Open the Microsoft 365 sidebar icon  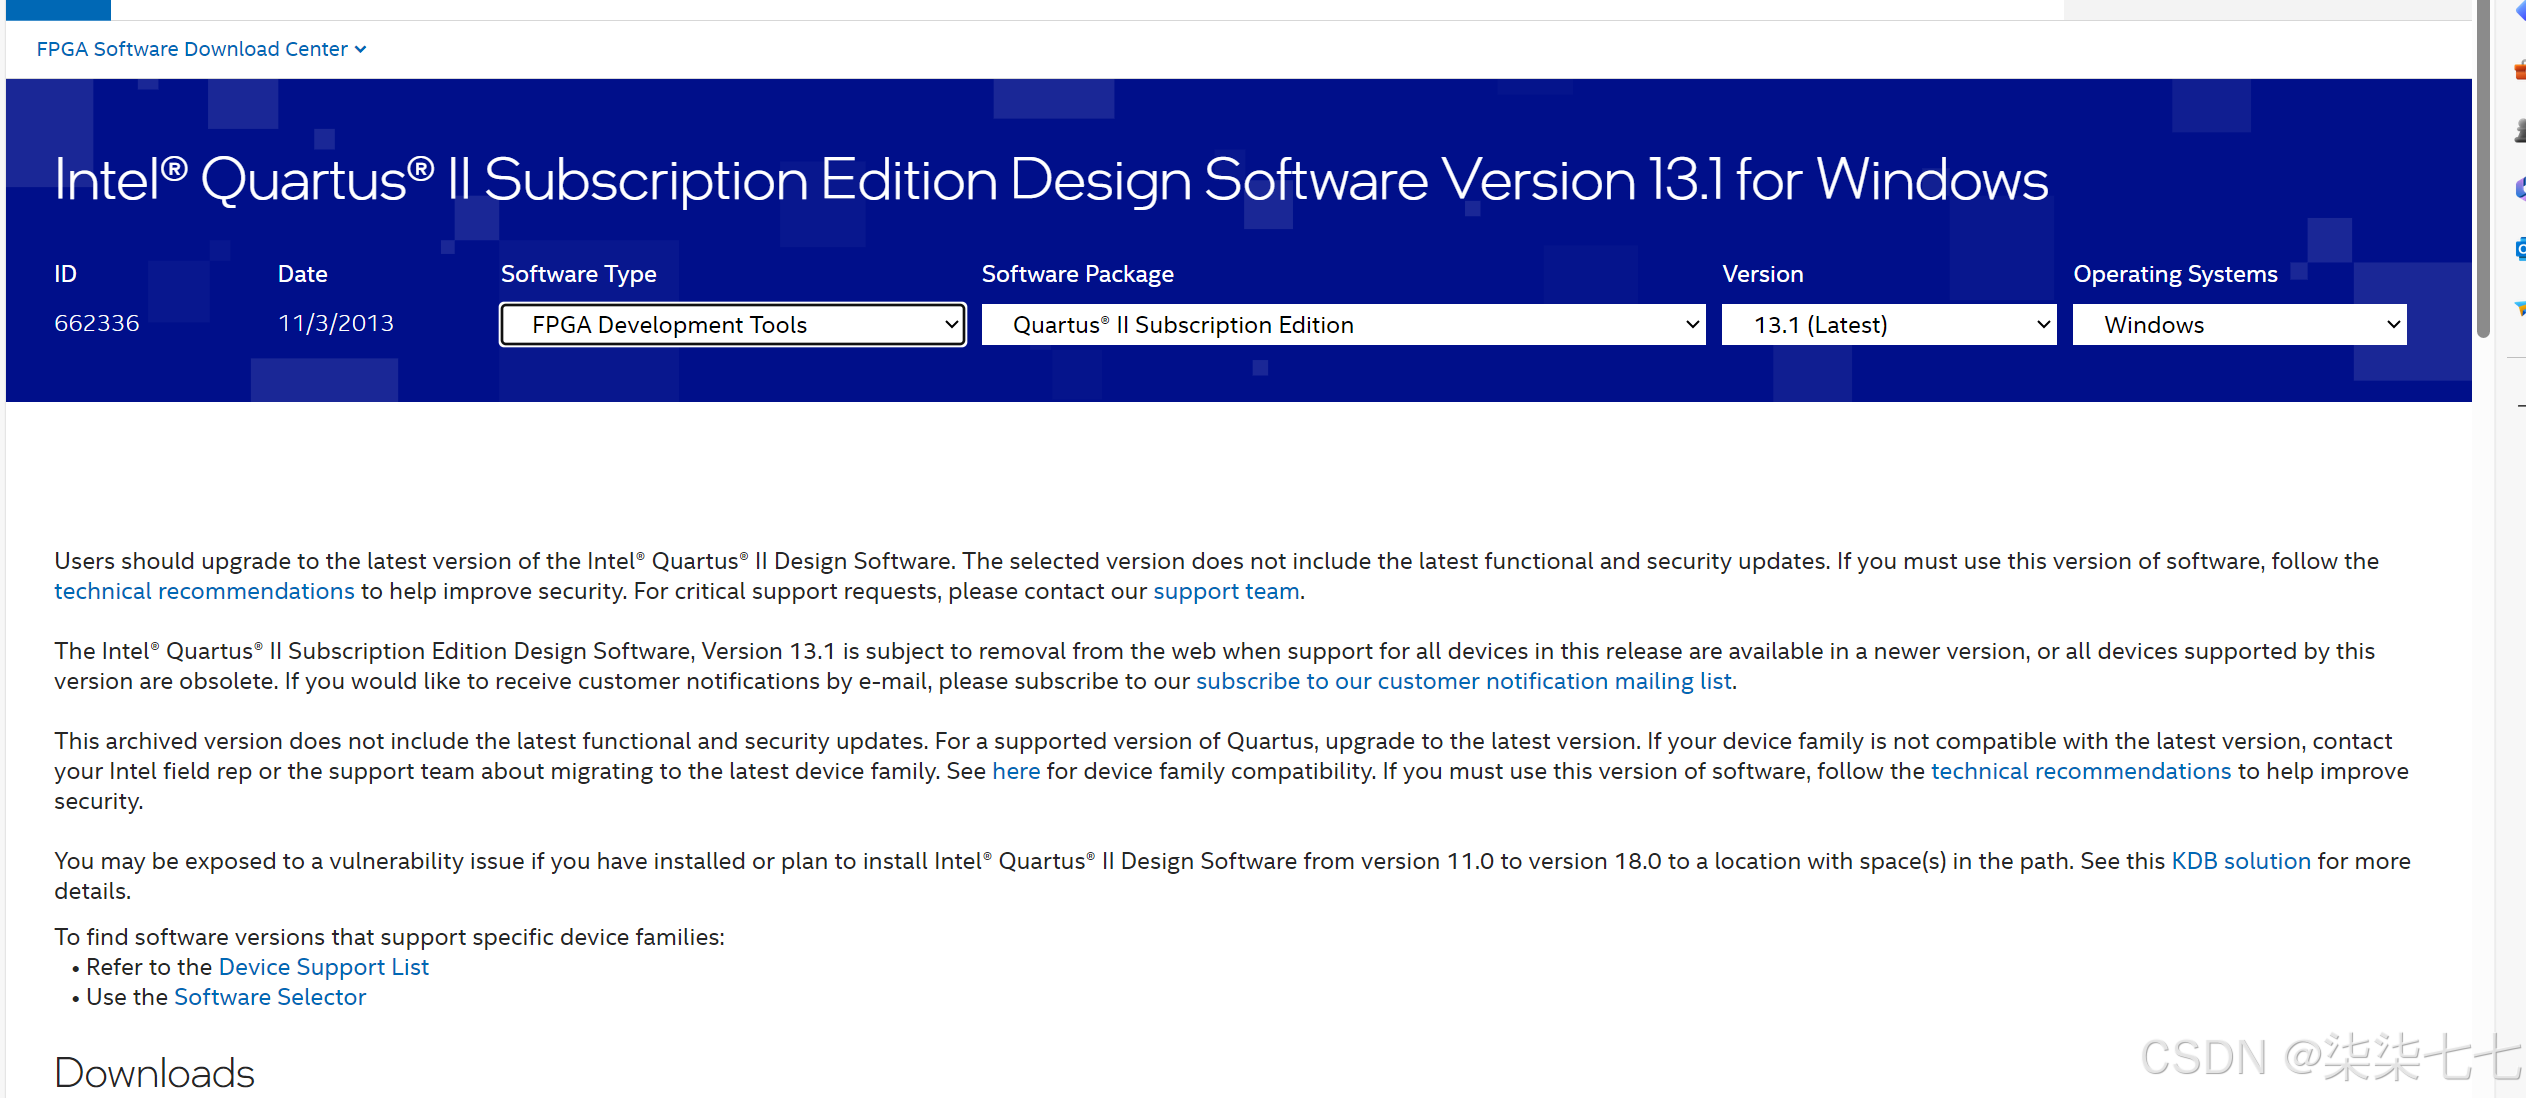pos(2519,189)
